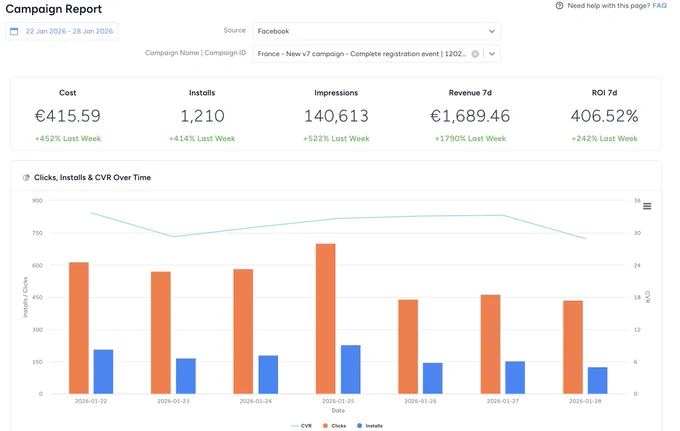Click the pie chart icon beside chart title
Viewport: 680px width, 431px height.
coord(26,177)
